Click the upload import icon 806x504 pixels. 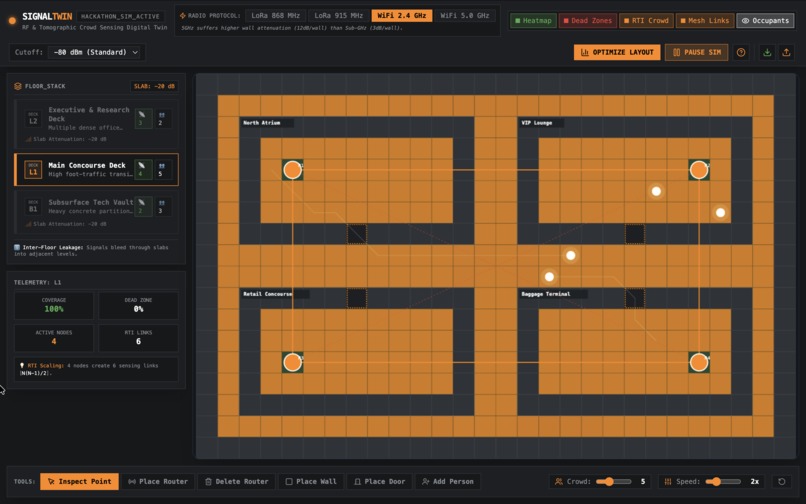[x=786, y=52]
